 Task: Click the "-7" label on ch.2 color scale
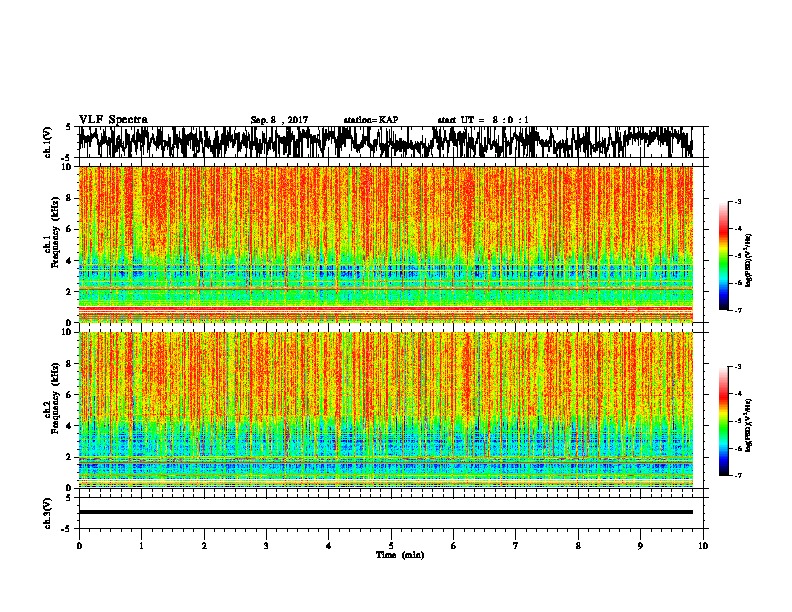737,475
